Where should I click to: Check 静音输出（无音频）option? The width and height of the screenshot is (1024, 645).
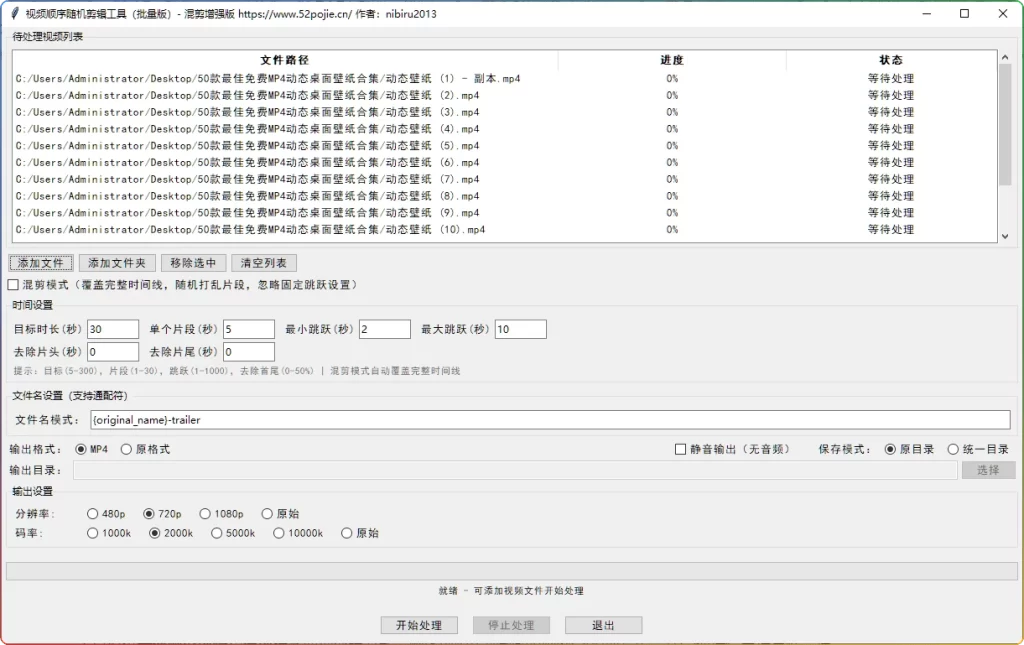point(680,448)
